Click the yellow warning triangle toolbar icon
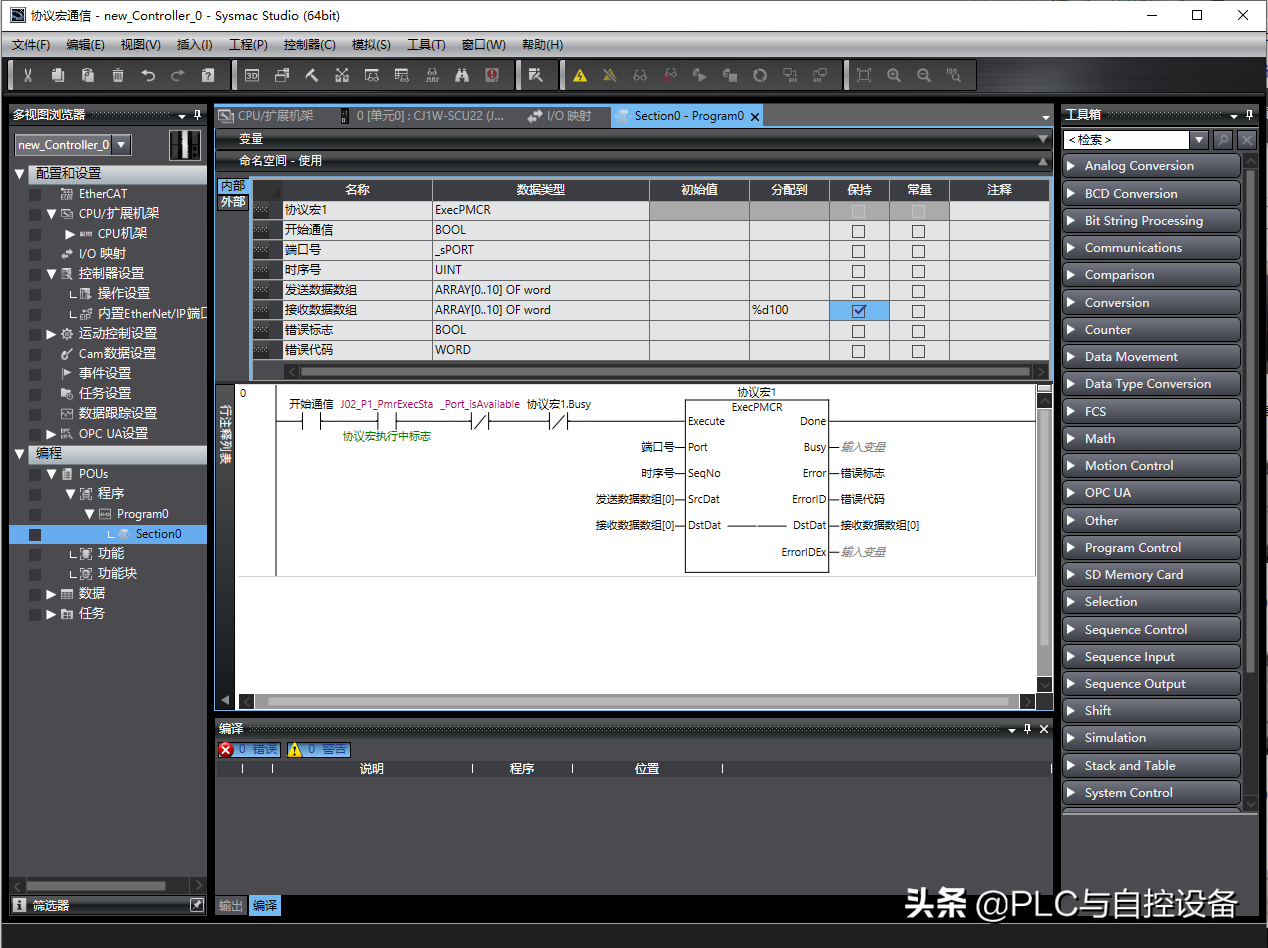Viewport: 1268px width, 948px height. click(580, 75)
